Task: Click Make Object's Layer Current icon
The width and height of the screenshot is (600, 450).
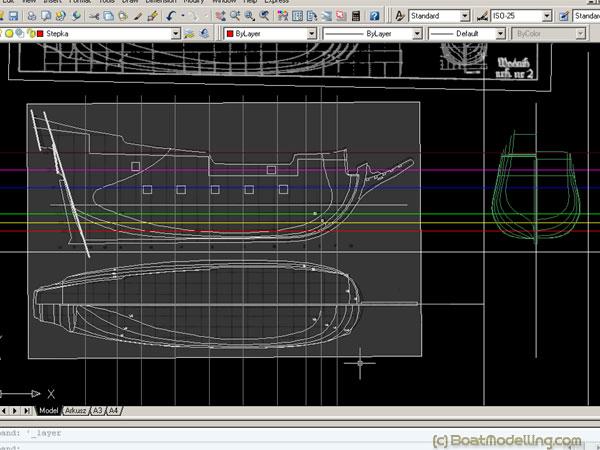Action: tap(189, 34)
